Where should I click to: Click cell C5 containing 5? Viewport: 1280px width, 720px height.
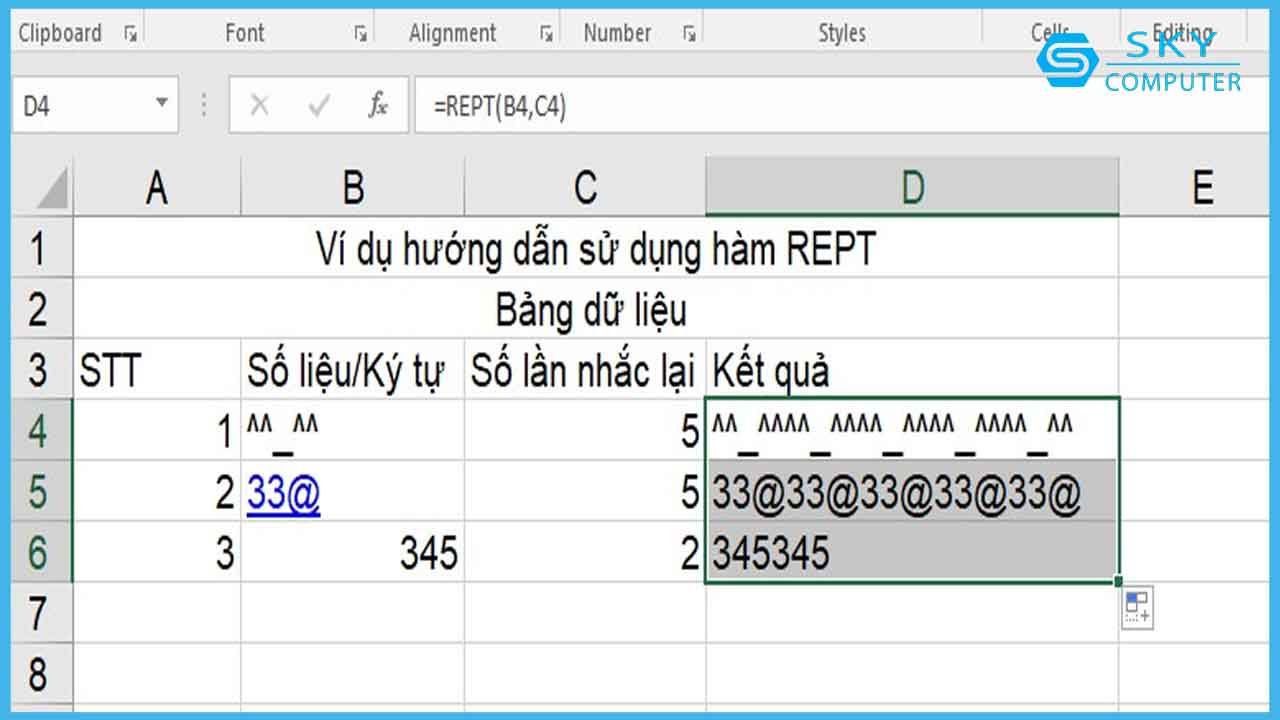pyautogui.click(x=585, y=492)
